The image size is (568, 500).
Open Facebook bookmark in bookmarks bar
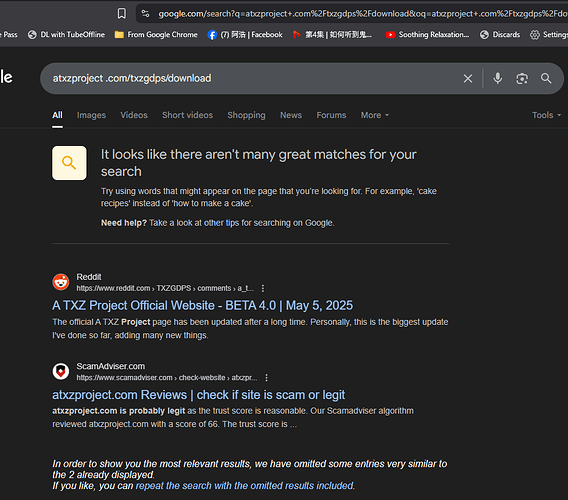245,34
